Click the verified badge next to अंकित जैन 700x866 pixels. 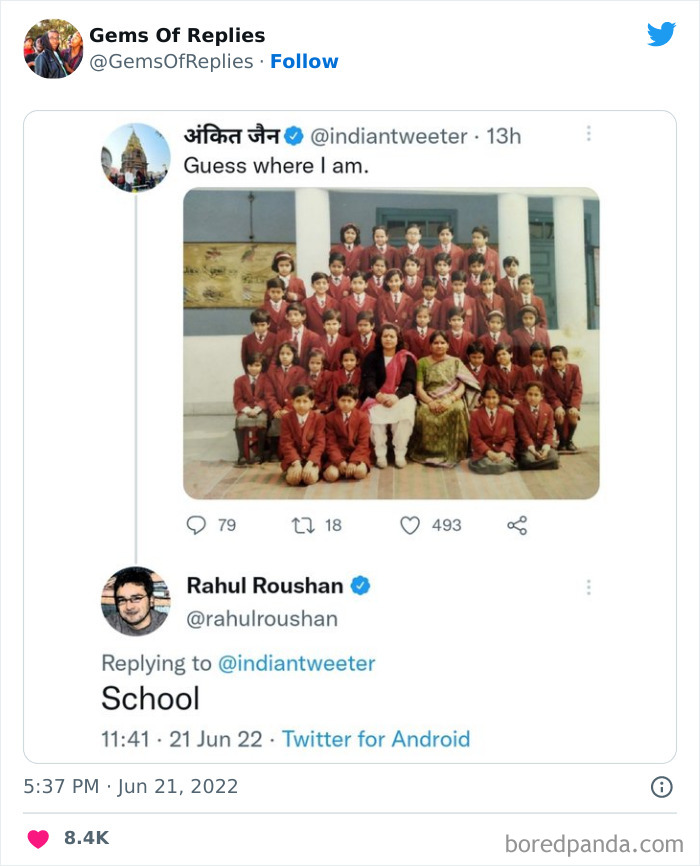point(295,136)
